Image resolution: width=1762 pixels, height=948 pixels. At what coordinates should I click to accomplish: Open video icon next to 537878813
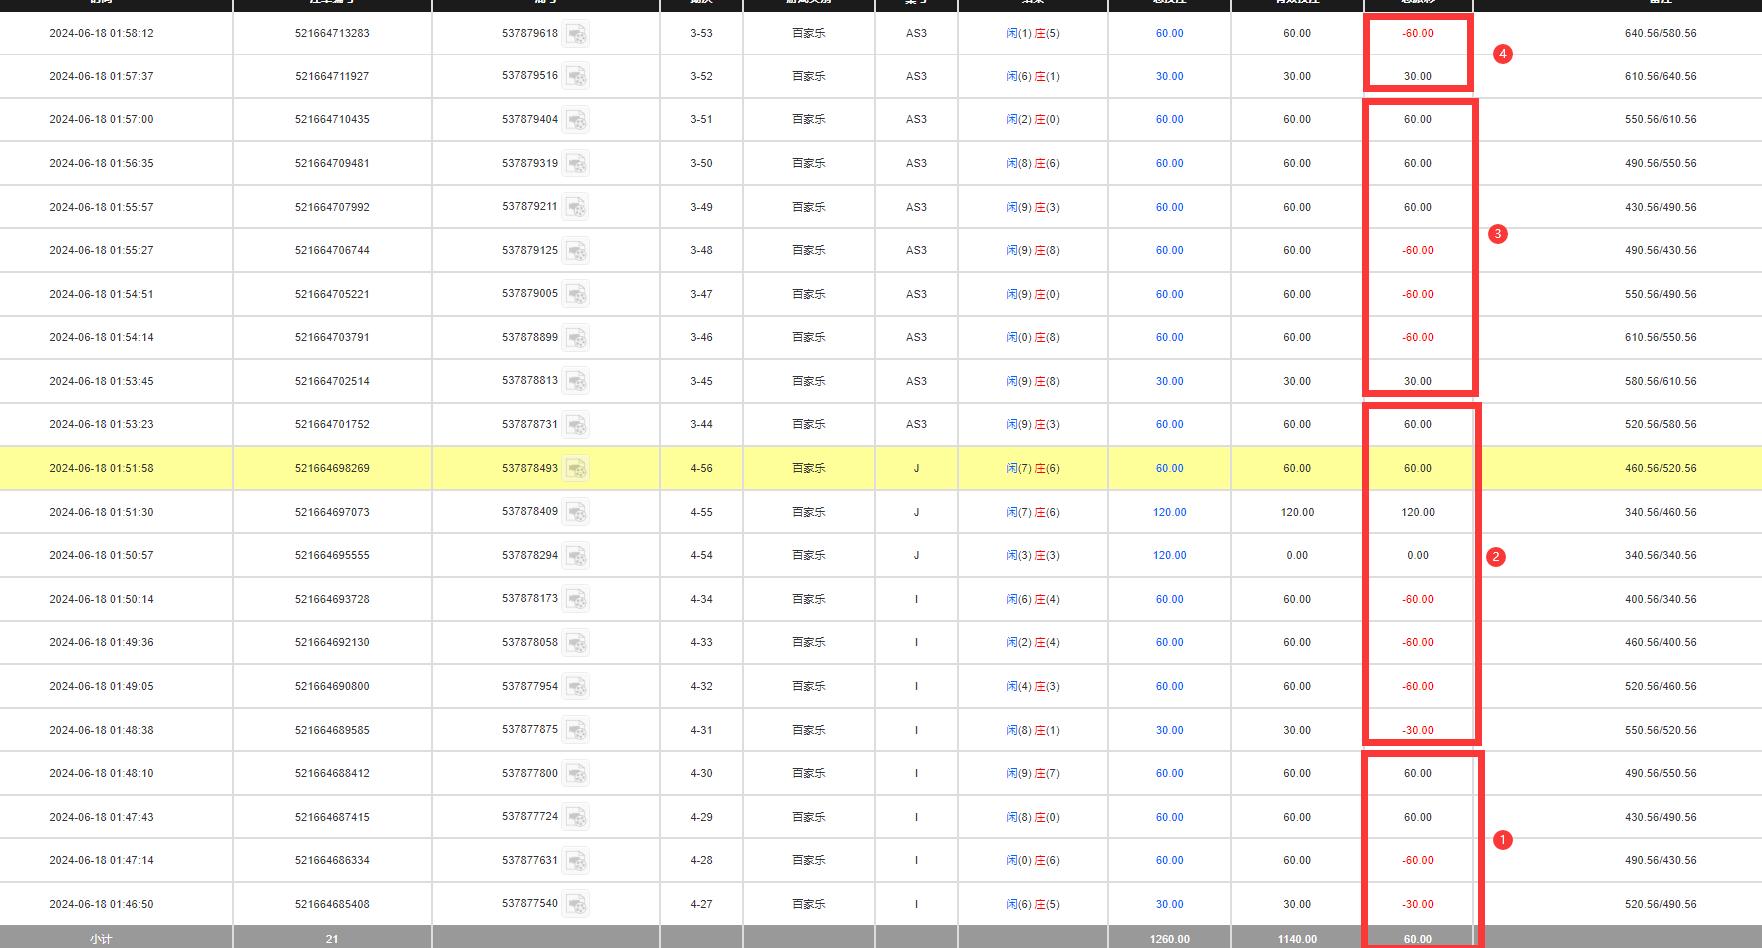[576, 382]
